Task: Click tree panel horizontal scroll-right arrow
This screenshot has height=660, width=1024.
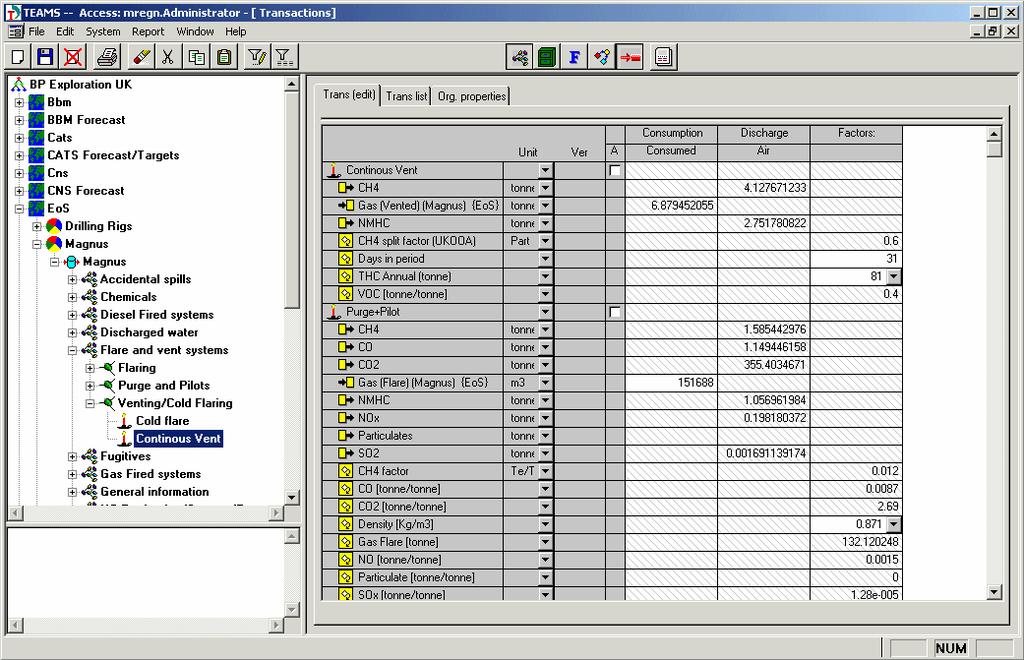Action: [276, 513]
